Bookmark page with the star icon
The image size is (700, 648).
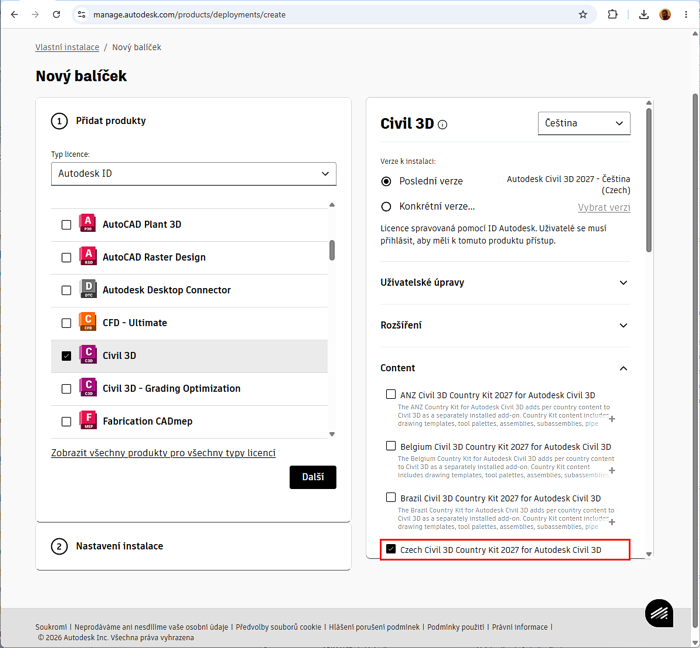(x=583, y=15)
